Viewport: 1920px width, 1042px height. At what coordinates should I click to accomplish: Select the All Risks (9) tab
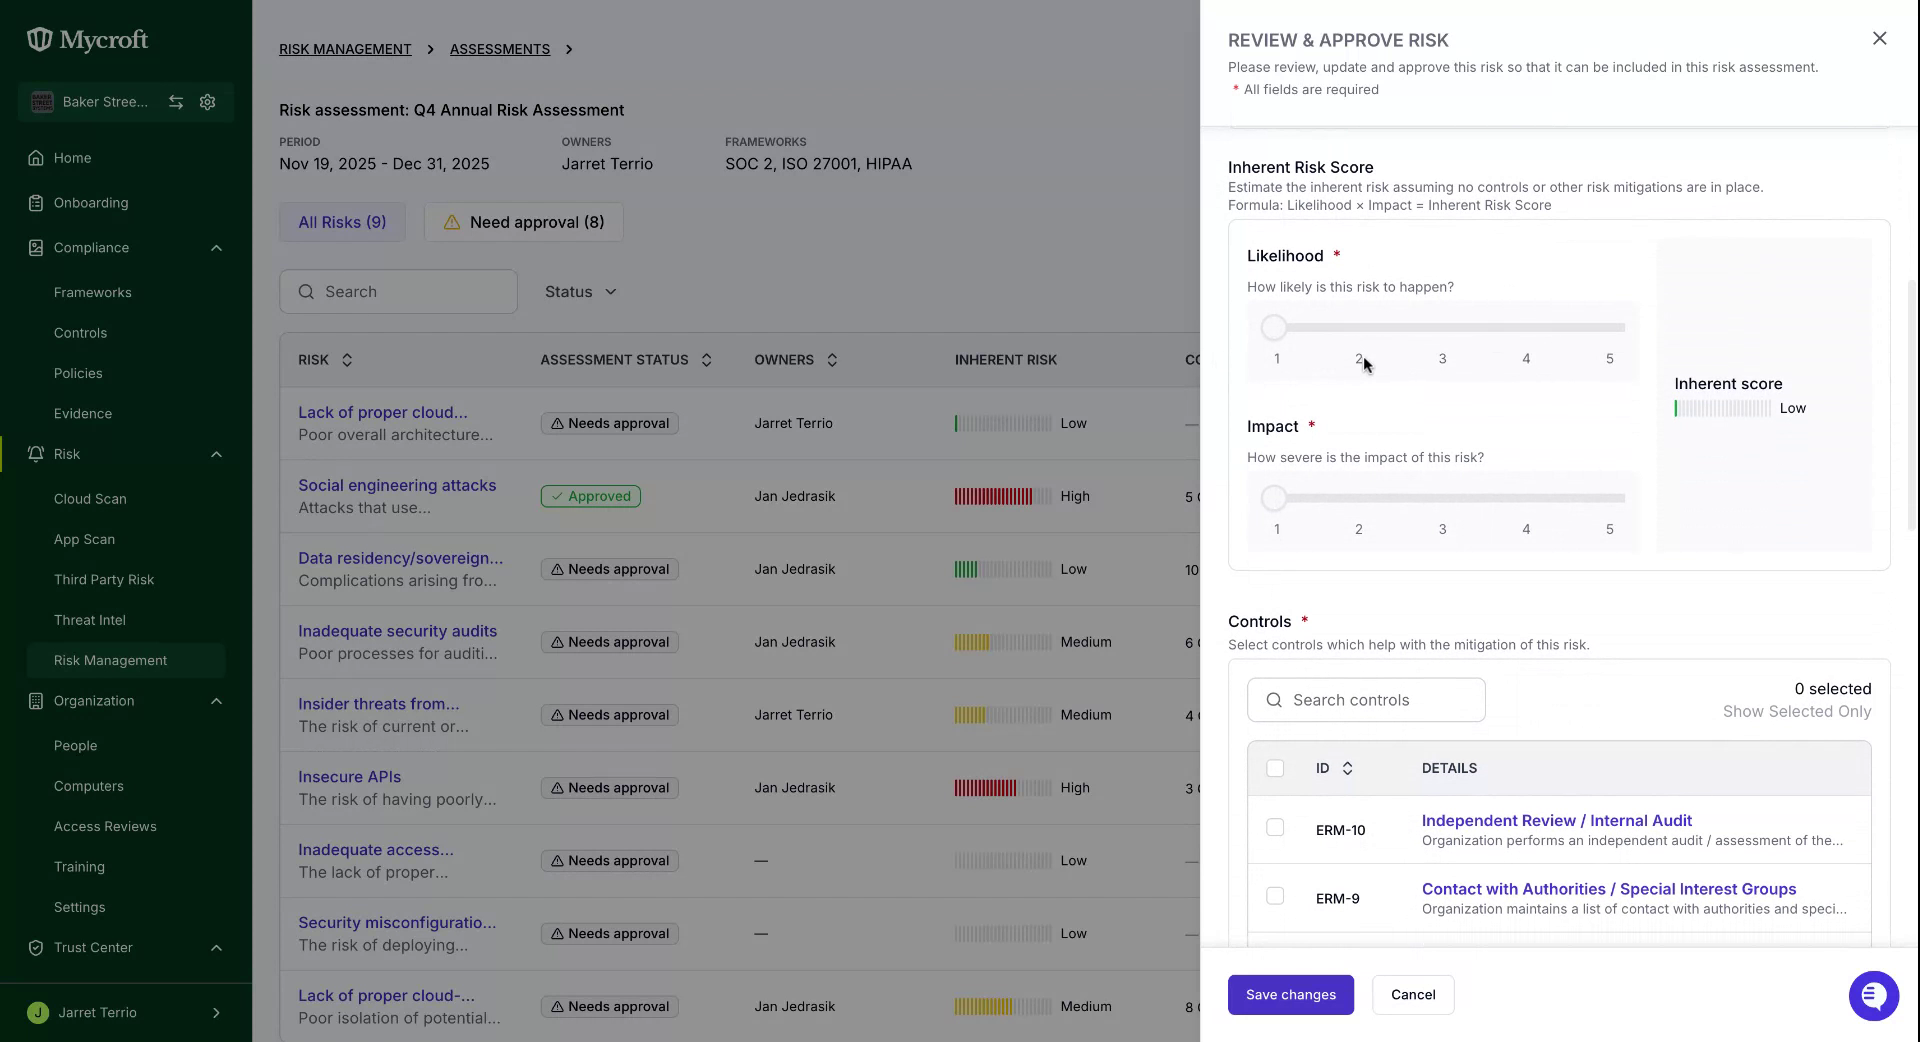(342, 222)
